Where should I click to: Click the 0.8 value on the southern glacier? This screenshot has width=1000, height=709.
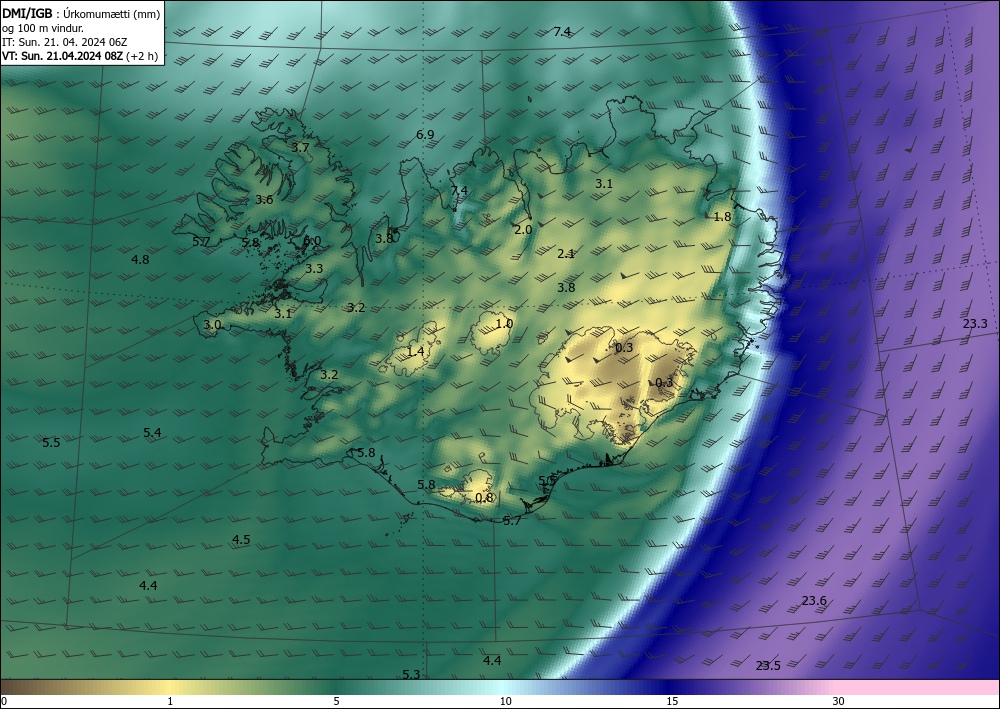point(484,497)
